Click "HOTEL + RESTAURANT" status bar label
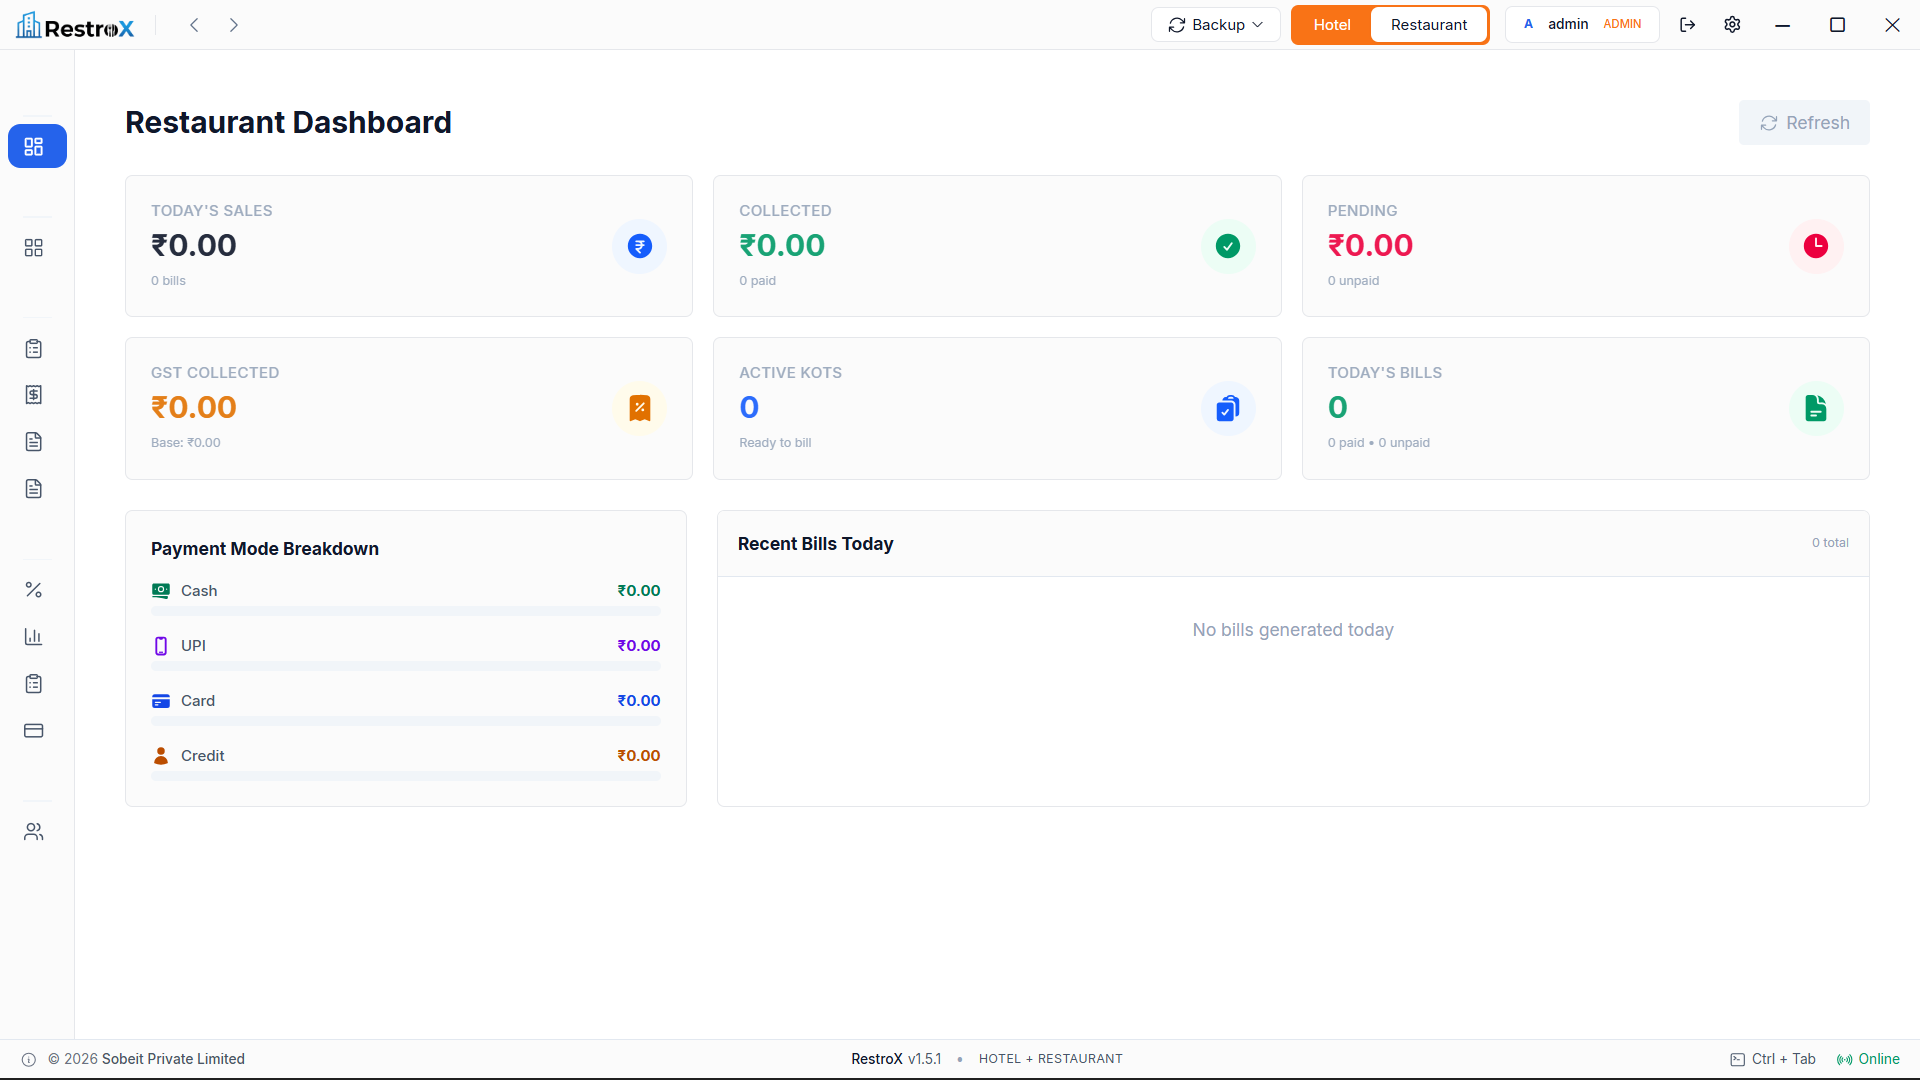The image size is (1920, 1080). coord(1051,1060)
